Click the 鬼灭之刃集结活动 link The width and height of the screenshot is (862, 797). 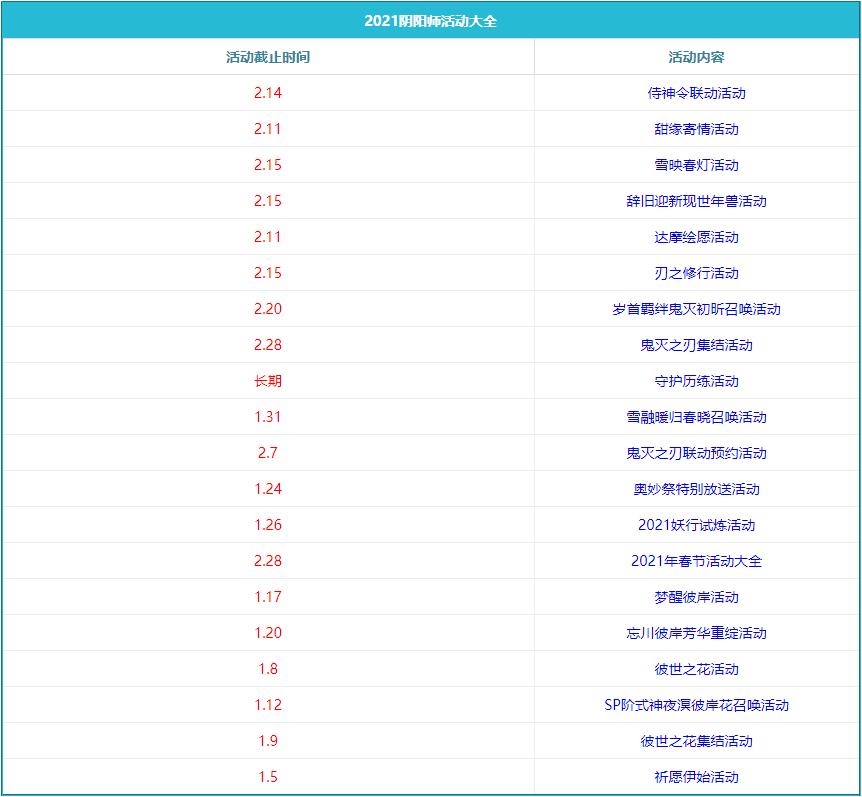(696, 345)
